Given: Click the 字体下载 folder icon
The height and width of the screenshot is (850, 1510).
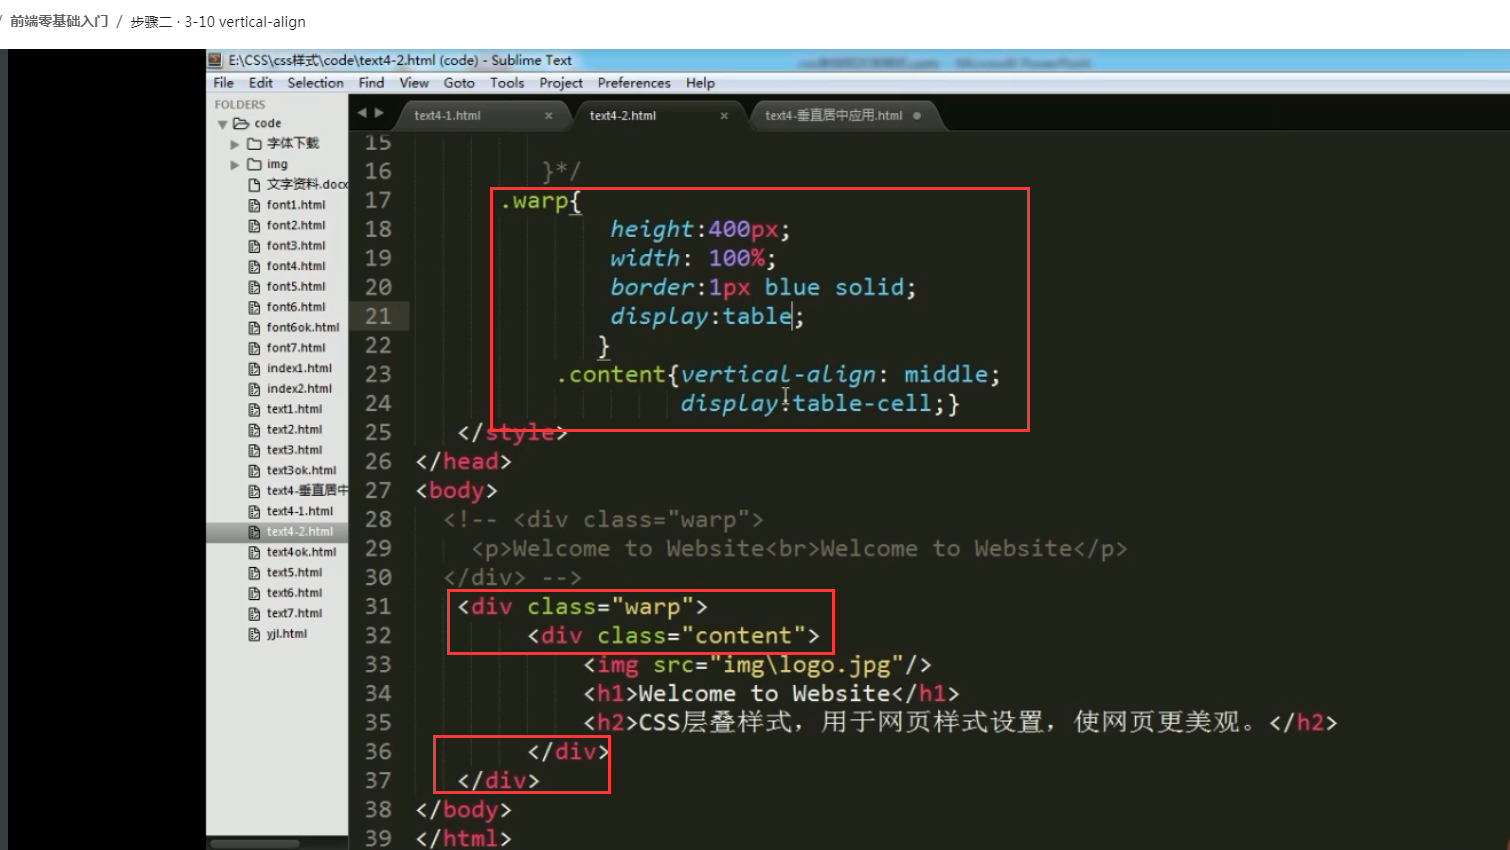Looking at the screenshot, I should tap(254, 144).
